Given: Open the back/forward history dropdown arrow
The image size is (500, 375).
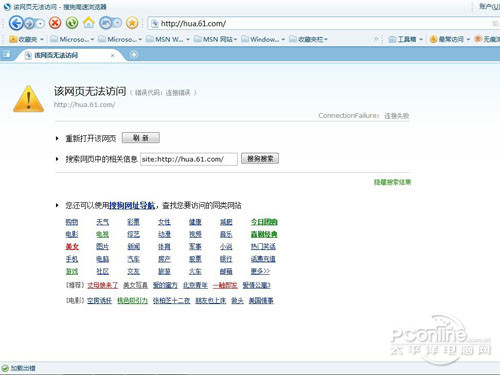Looking at the screenshot, I should pyautogui.click(x=40, y=23).
